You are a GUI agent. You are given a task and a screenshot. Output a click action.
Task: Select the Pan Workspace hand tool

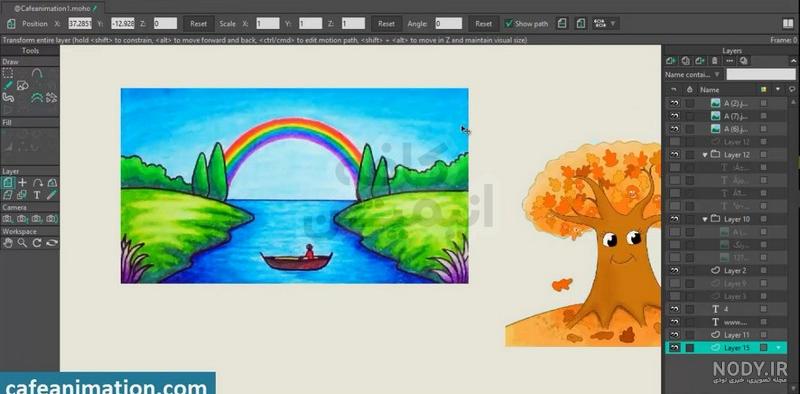point(8,243)
